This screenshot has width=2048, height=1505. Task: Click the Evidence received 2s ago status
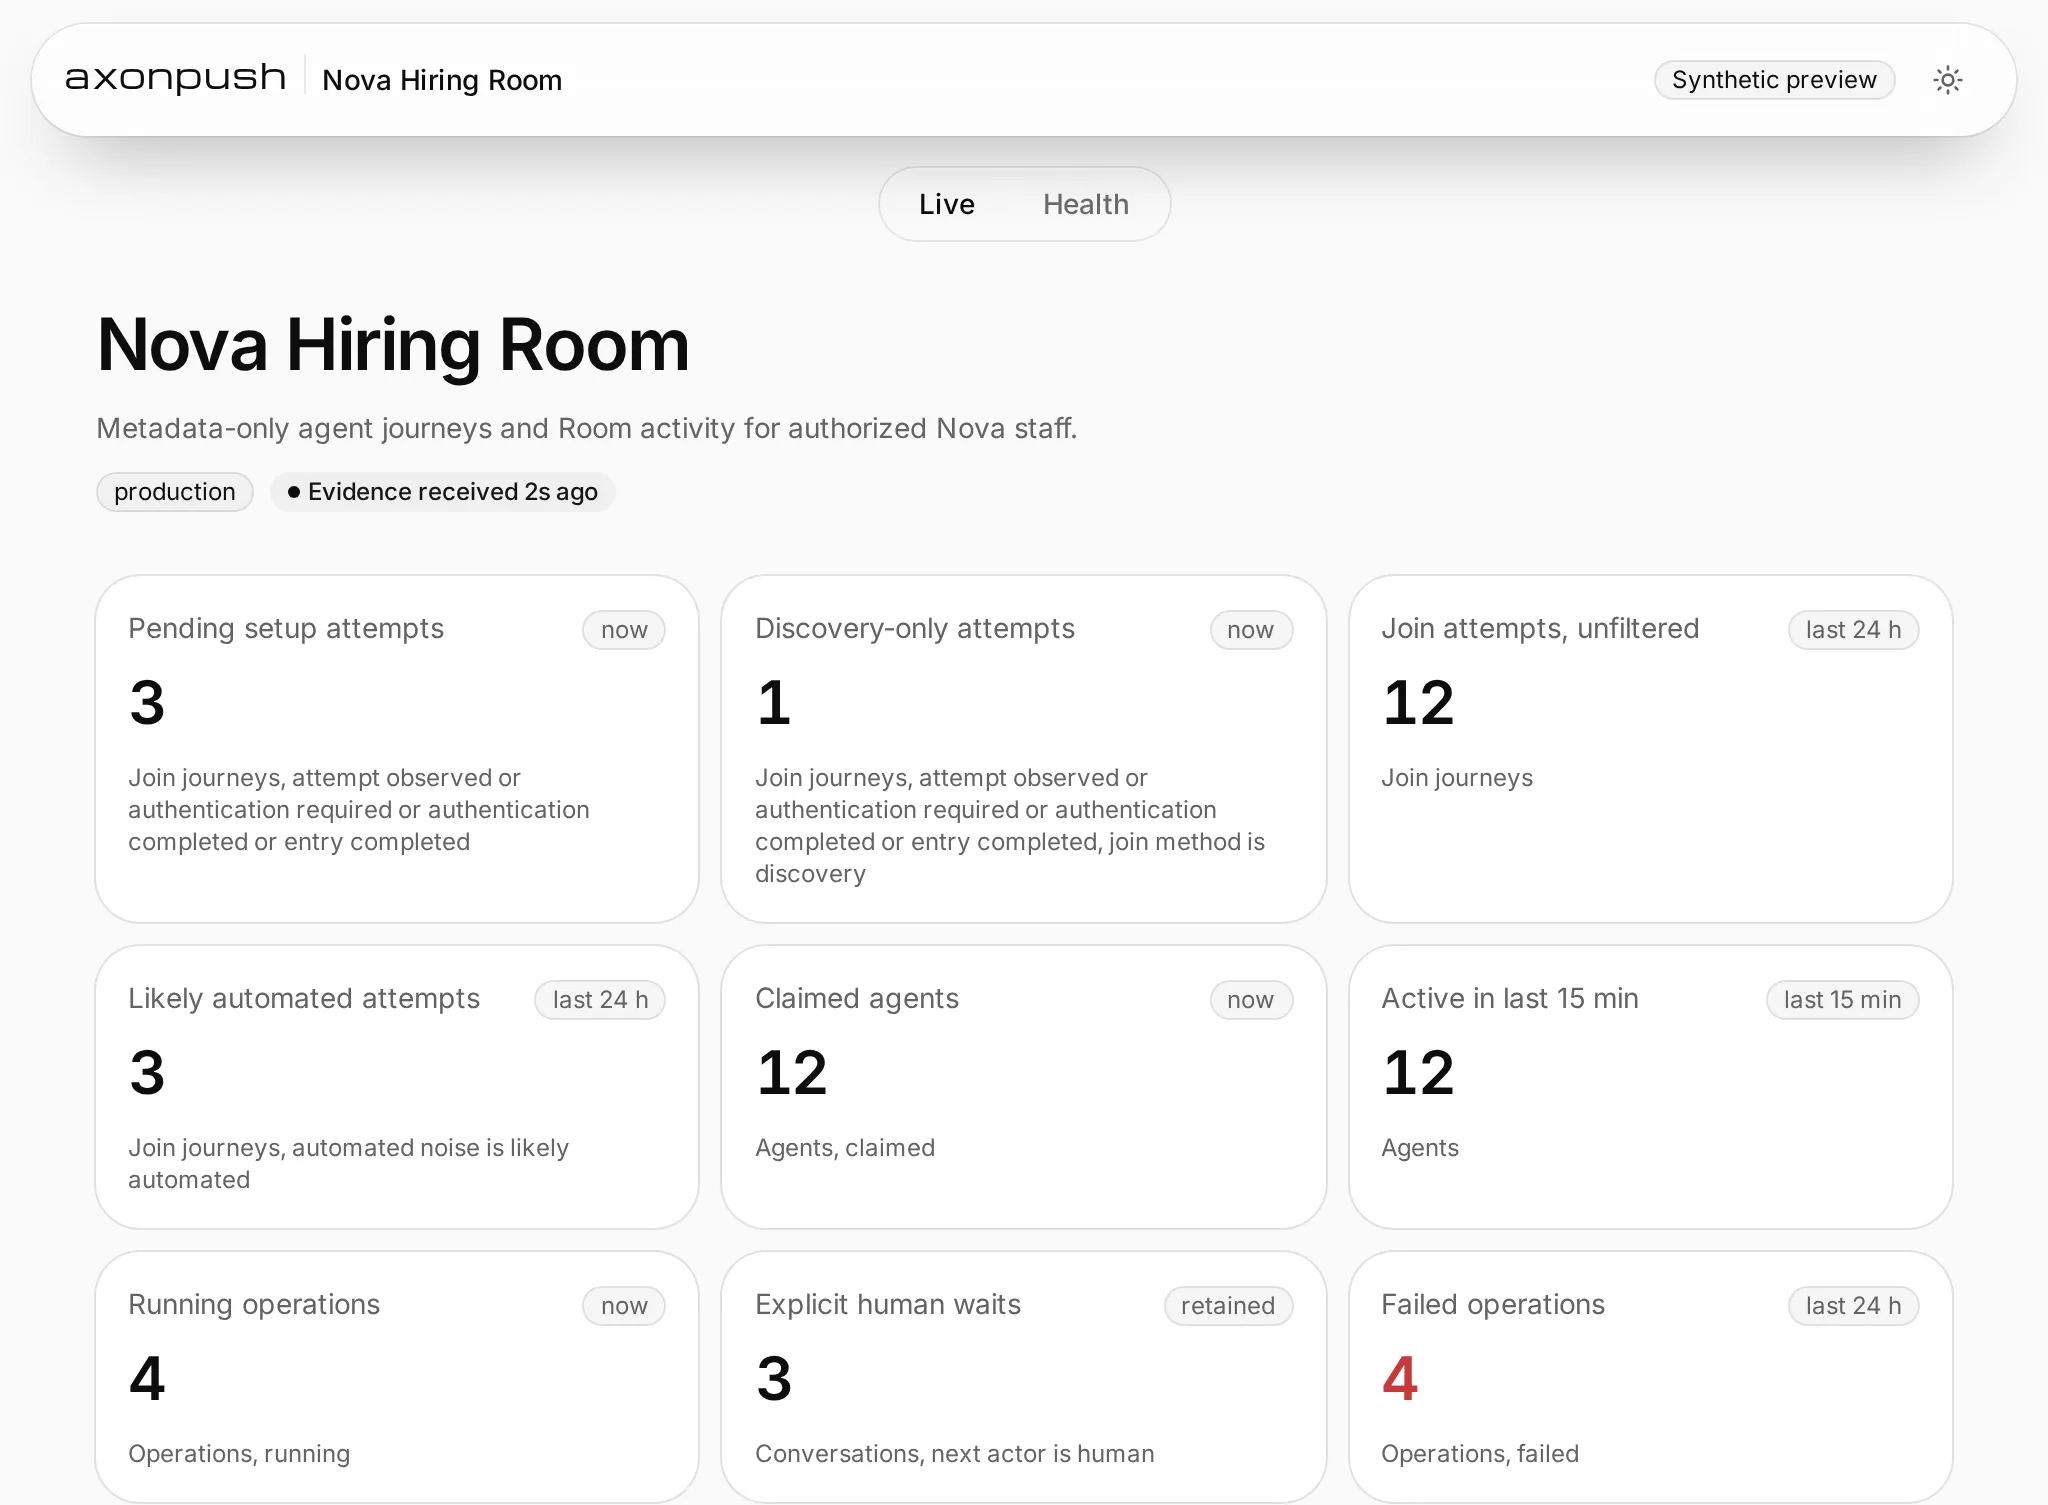[x=442, y=492]
